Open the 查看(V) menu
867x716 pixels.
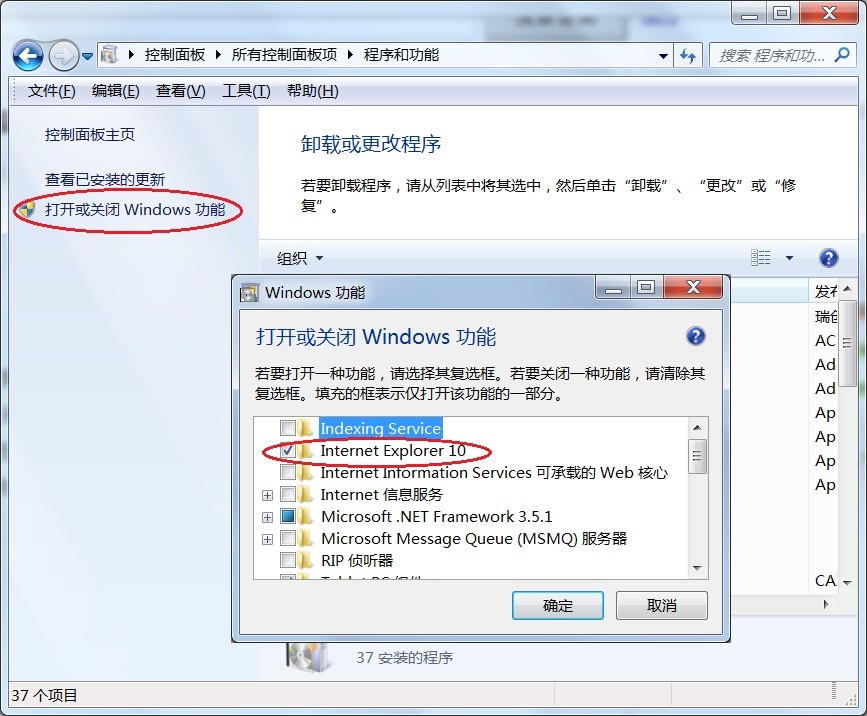click(180, 91)
